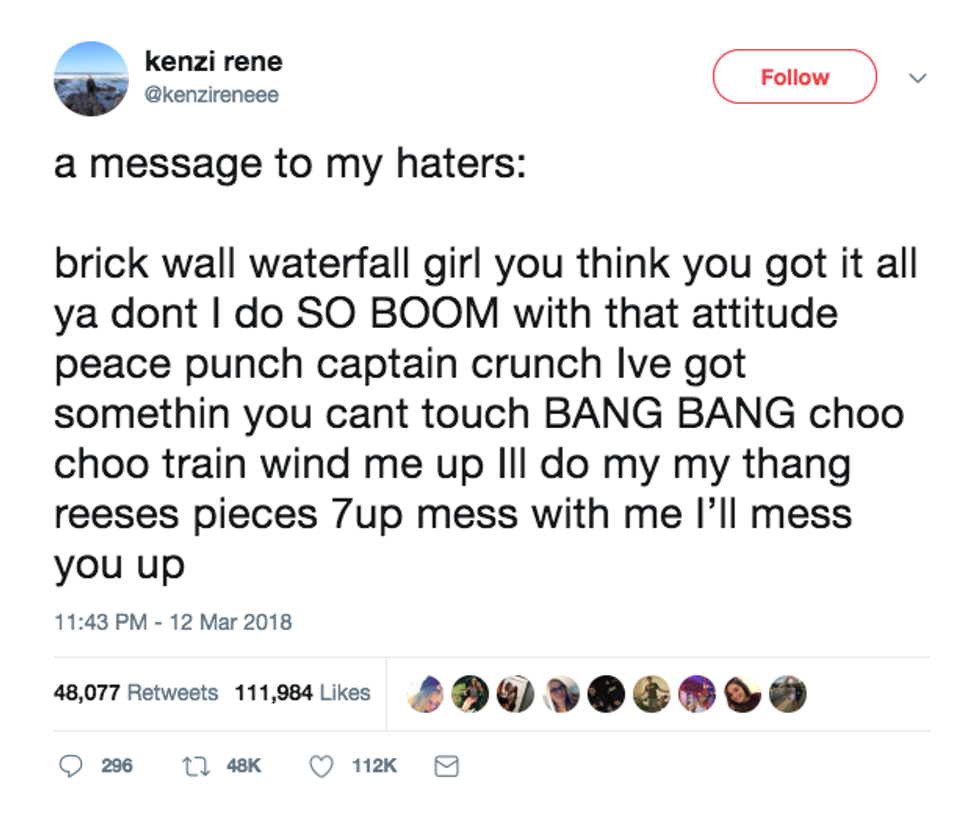Click the 296 reply count
Screen dimensions: 980x817
pos(116,766)
